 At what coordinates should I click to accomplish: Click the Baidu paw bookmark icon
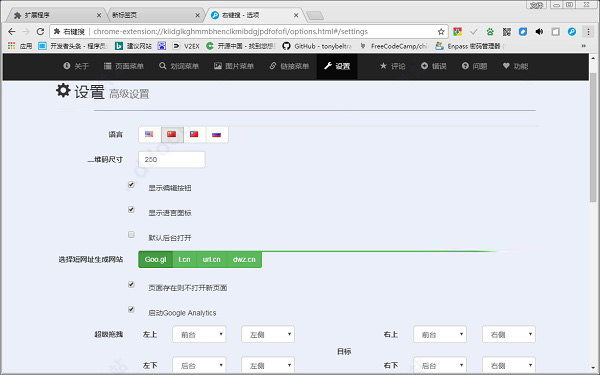(162, 46)
